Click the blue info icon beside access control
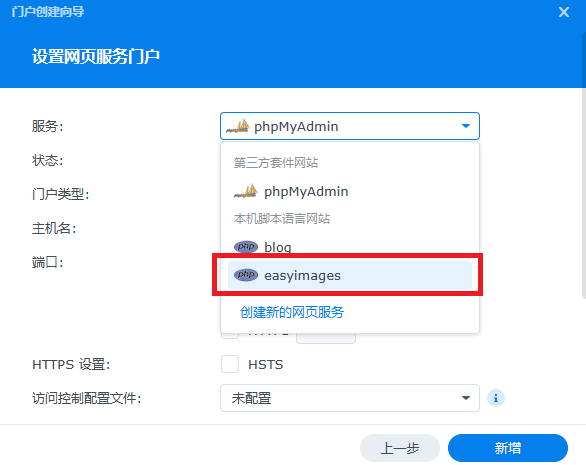586x465 pixels. [x=496, y=398]
